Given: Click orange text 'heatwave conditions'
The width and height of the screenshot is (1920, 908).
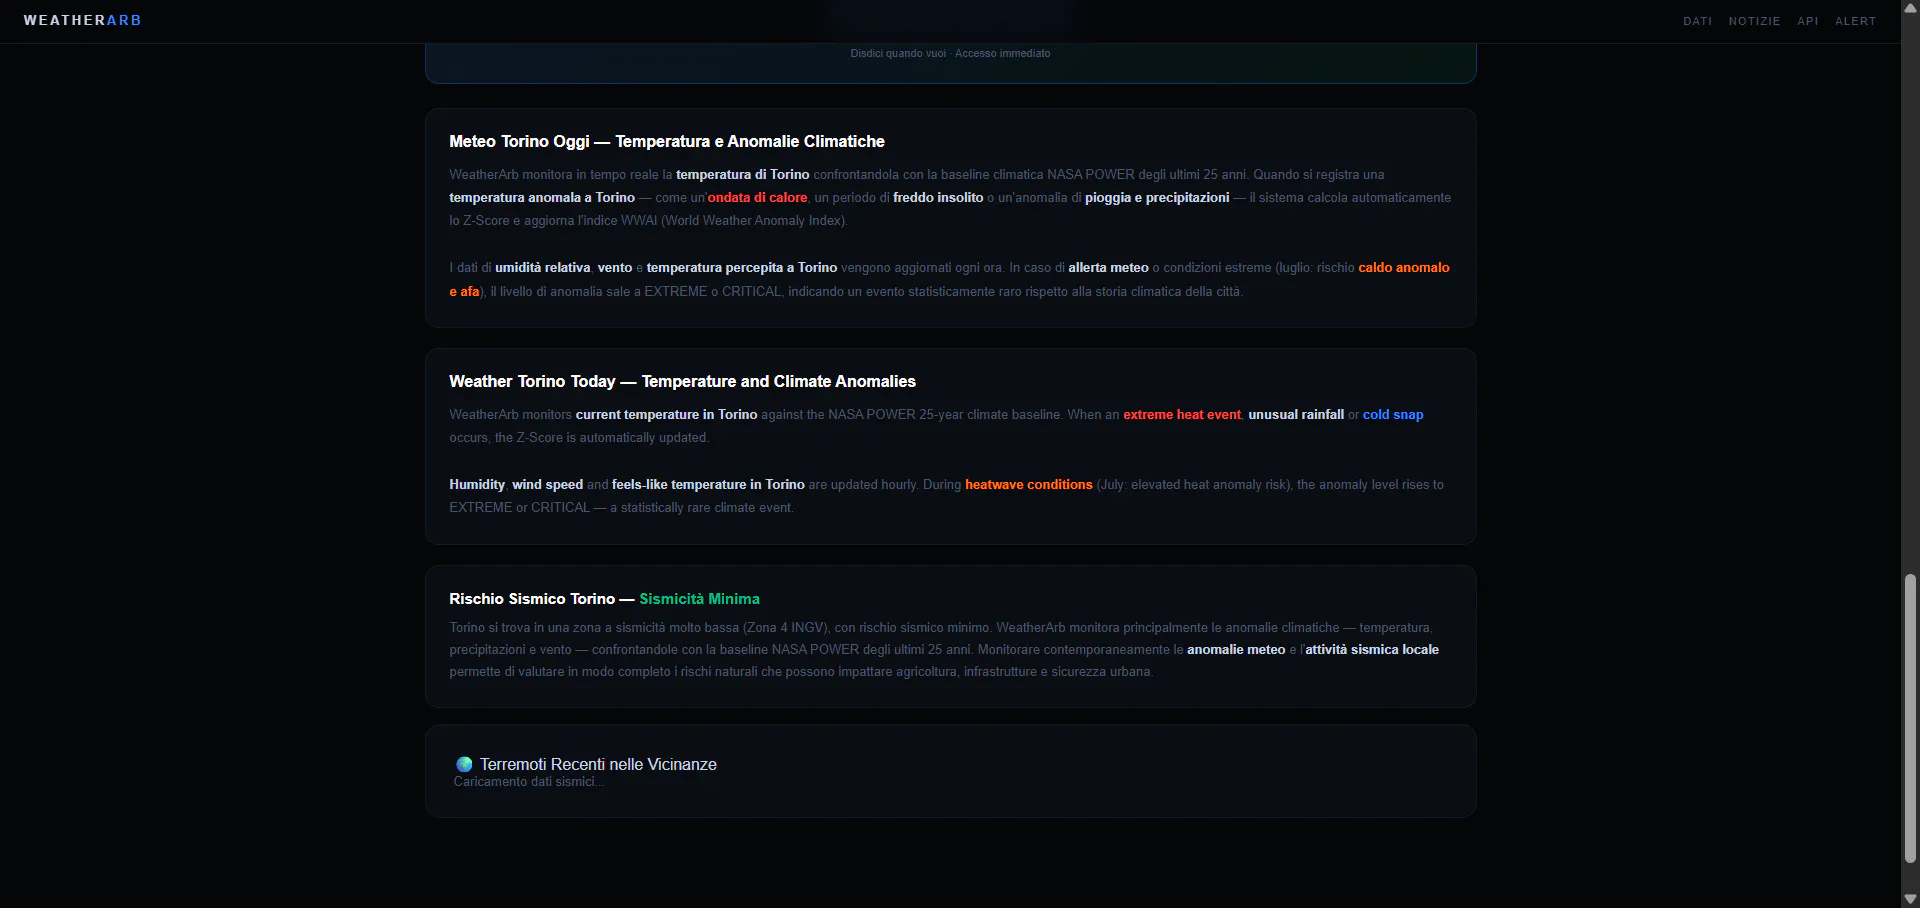Looking at the screenshot, I should pyautogui.click(x=1028, y=485).
